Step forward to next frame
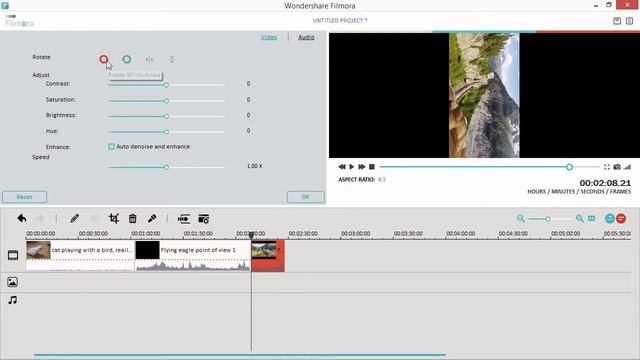The width and height of the screenshot is (640, 360). pos(362,167)
